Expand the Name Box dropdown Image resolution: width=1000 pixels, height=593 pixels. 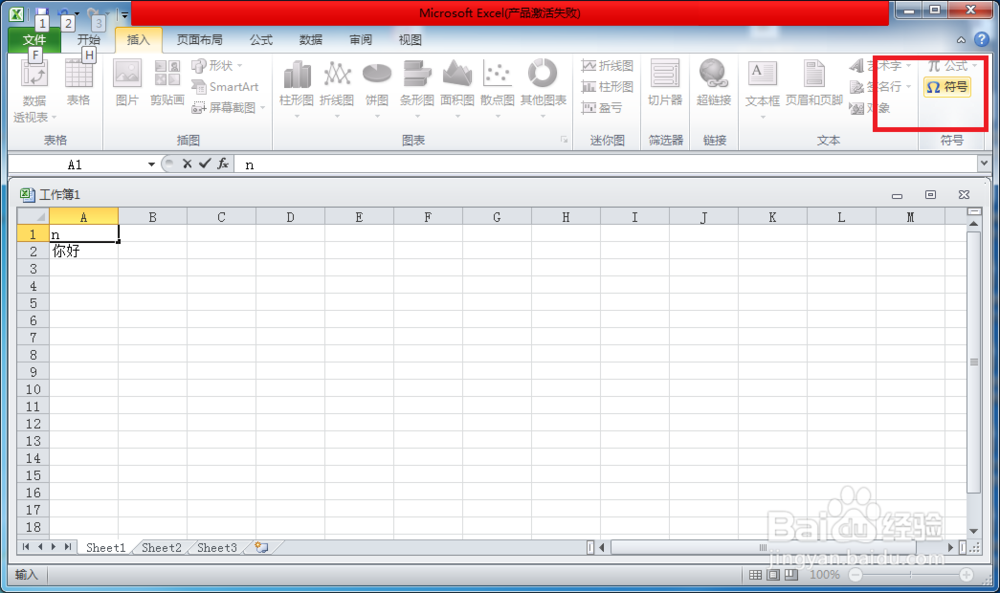pos(151,165)
